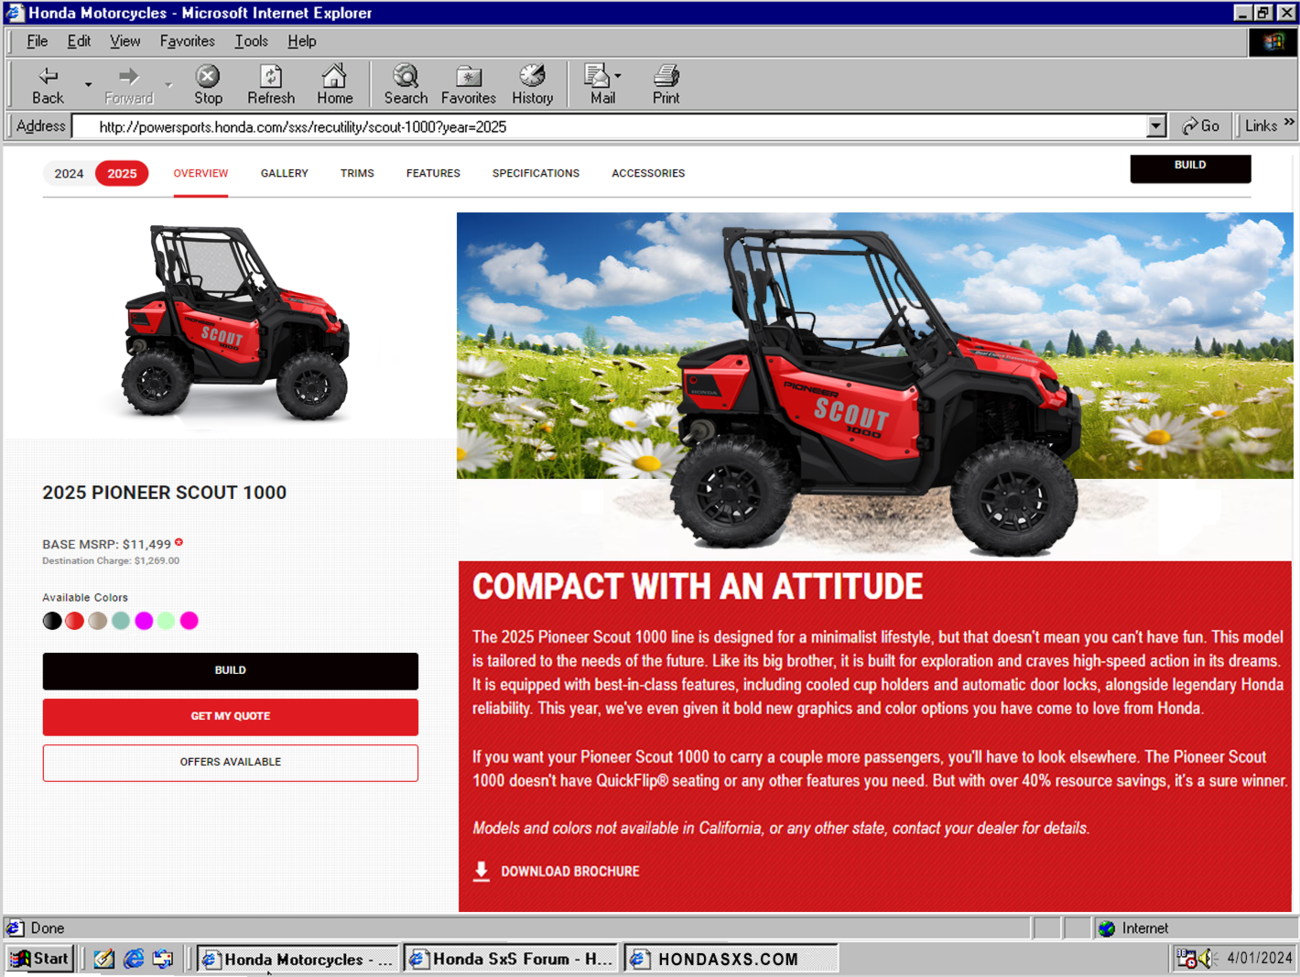
Task: Open the Mail button dropdown arrow
Action: tap(617, 76)
